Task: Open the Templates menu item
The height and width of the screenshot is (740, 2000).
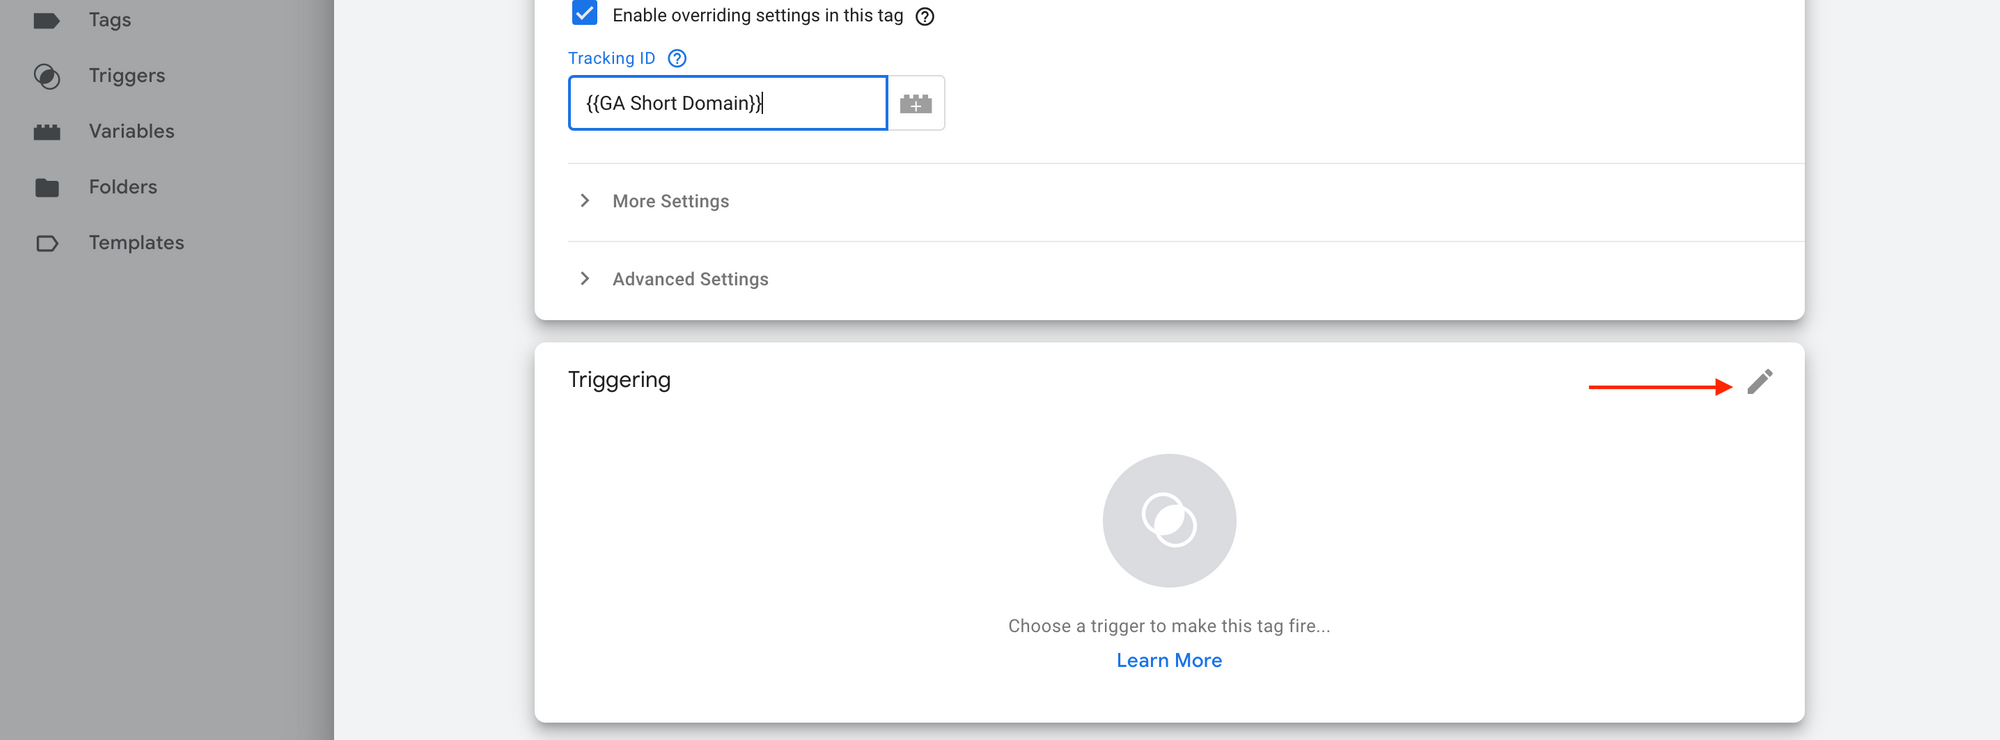Action: (x=136, y=243)
